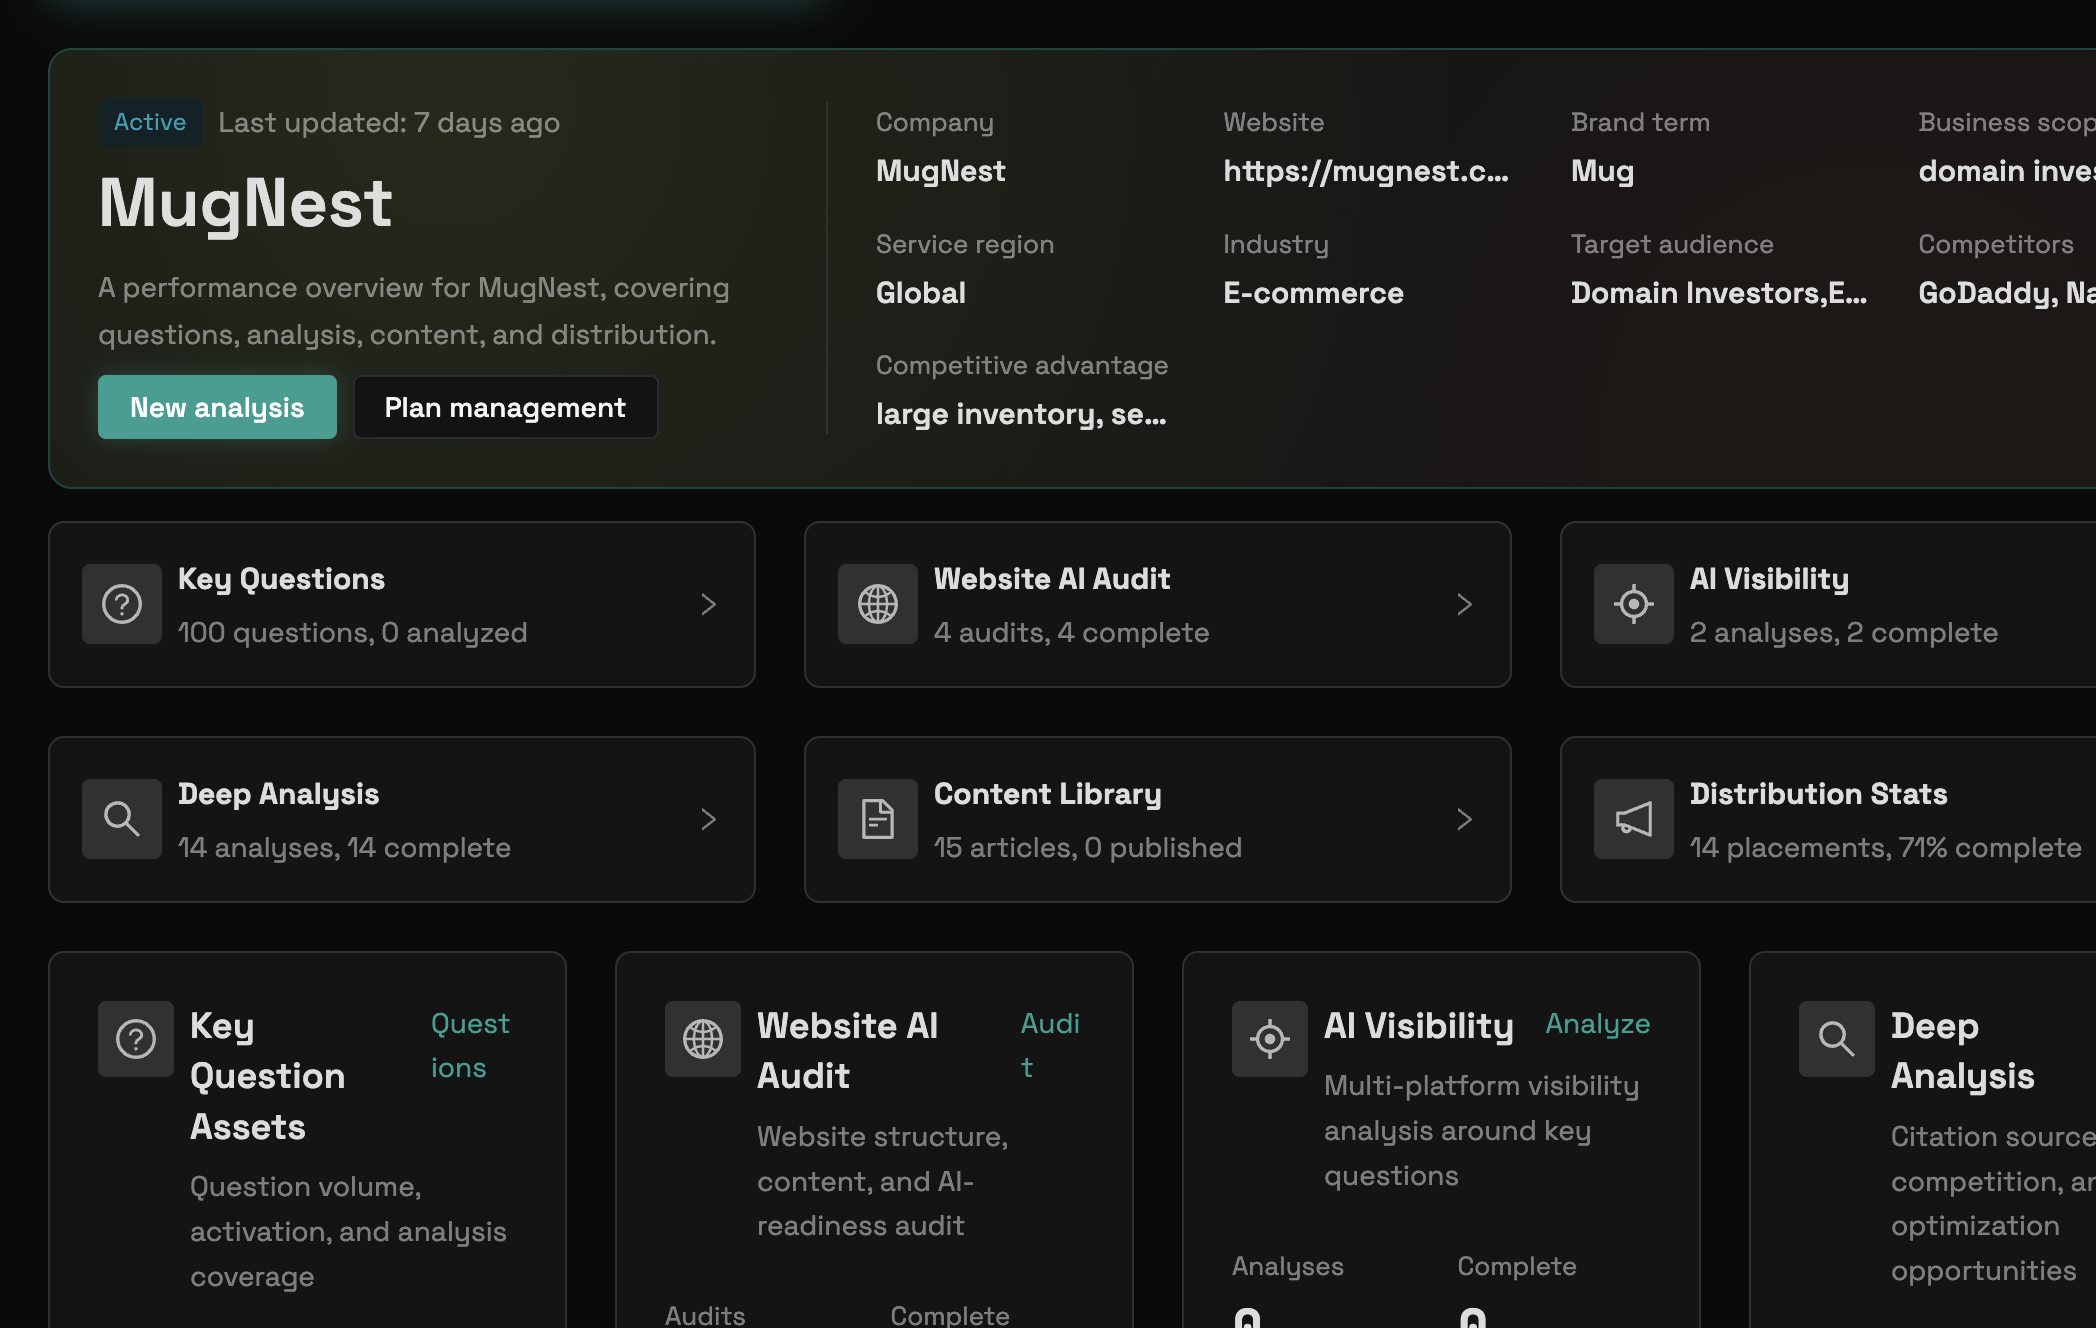The height and width of the screenshot is (1328, 2096).
Task: Click the Distribution Stats card title
Action: pos(1819,794)
